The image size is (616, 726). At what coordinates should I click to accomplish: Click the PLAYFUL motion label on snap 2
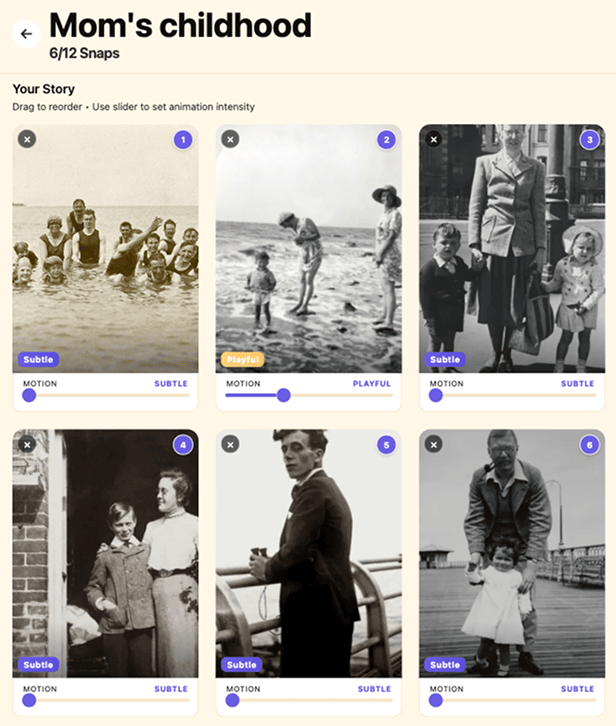[x=372, y=383]
